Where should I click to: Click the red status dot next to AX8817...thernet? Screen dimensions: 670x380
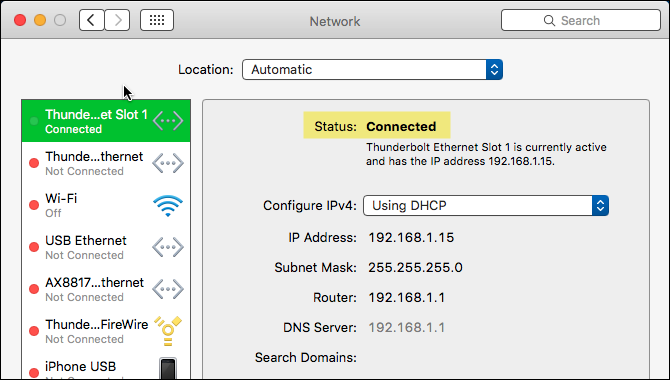(x=34, y=289)
